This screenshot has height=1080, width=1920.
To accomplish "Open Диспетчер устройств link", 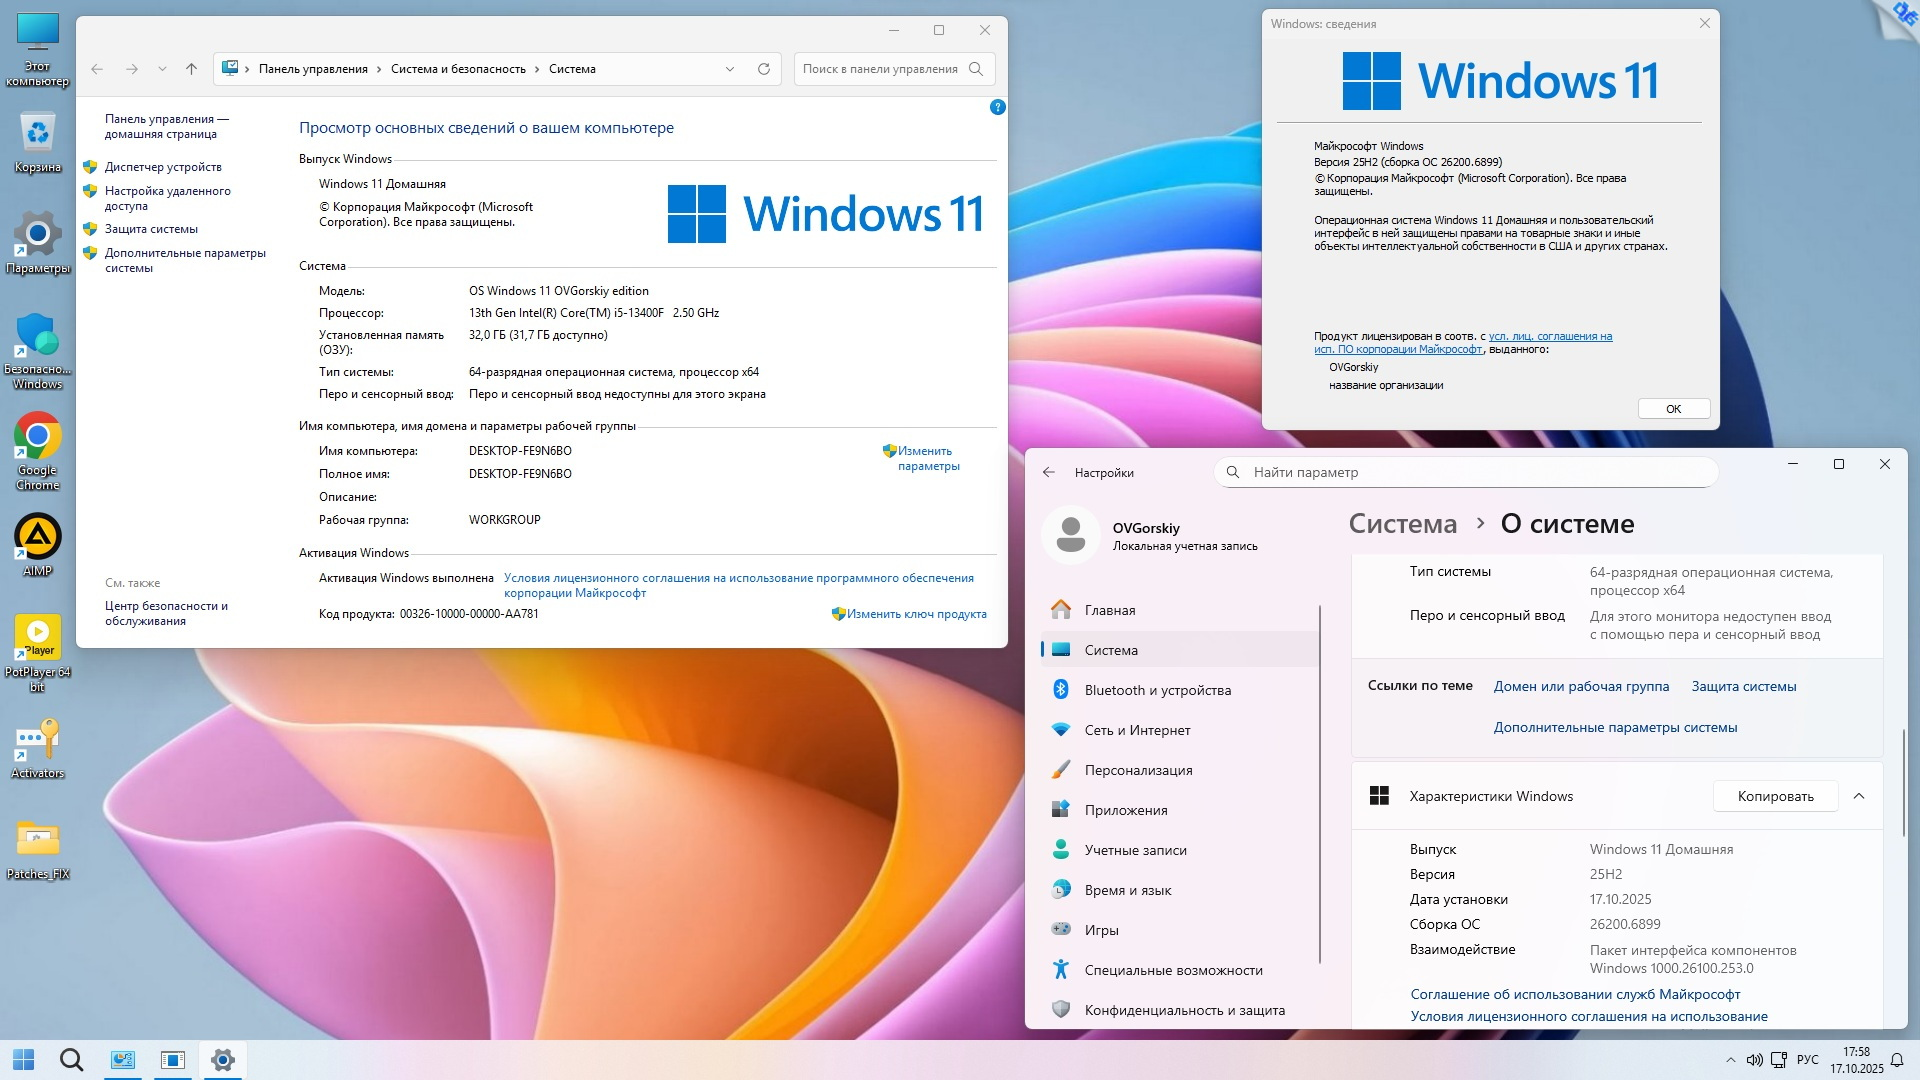I will [x=163, y=167].
